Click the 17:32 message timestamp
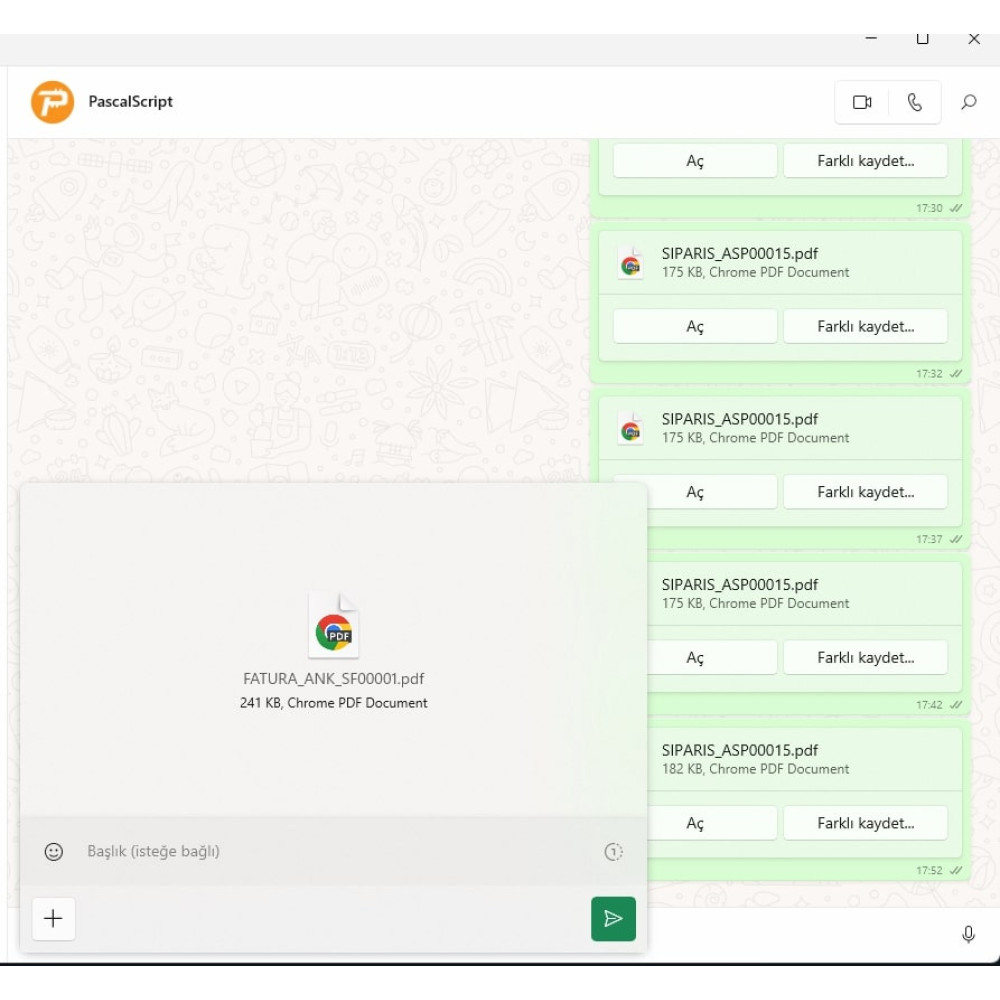The width and height of the screenshot is (1000, 1000). pos(930,373)
